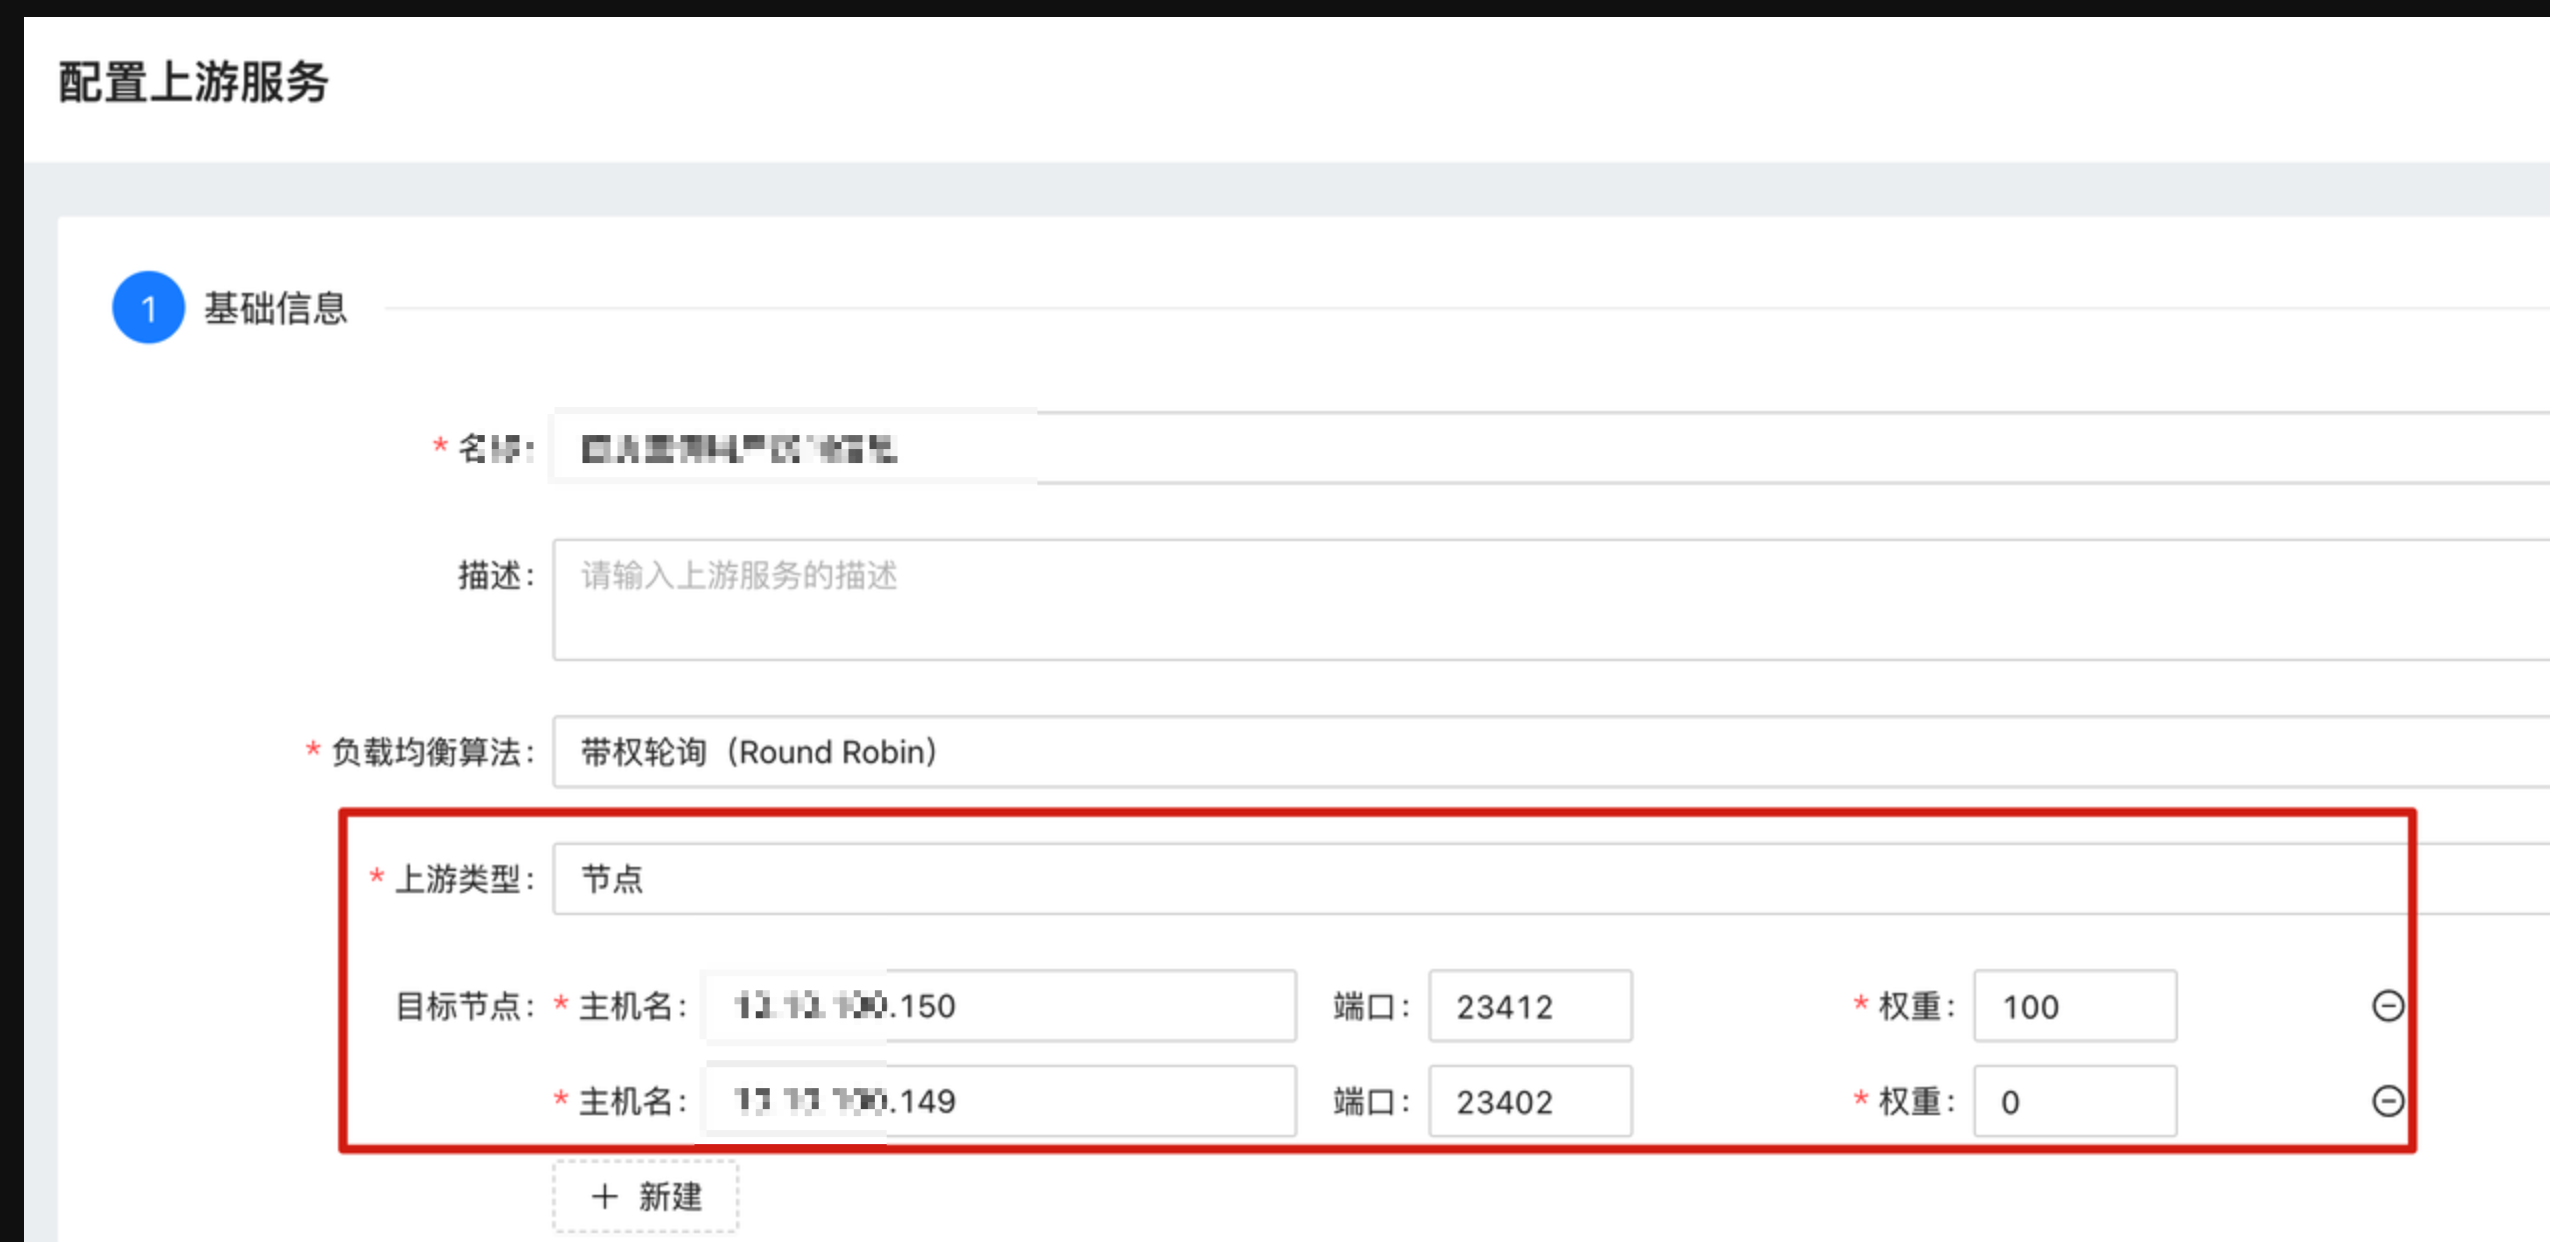
Task: Click the hostname field ending in .149
Action: tap(1000, 1101)
